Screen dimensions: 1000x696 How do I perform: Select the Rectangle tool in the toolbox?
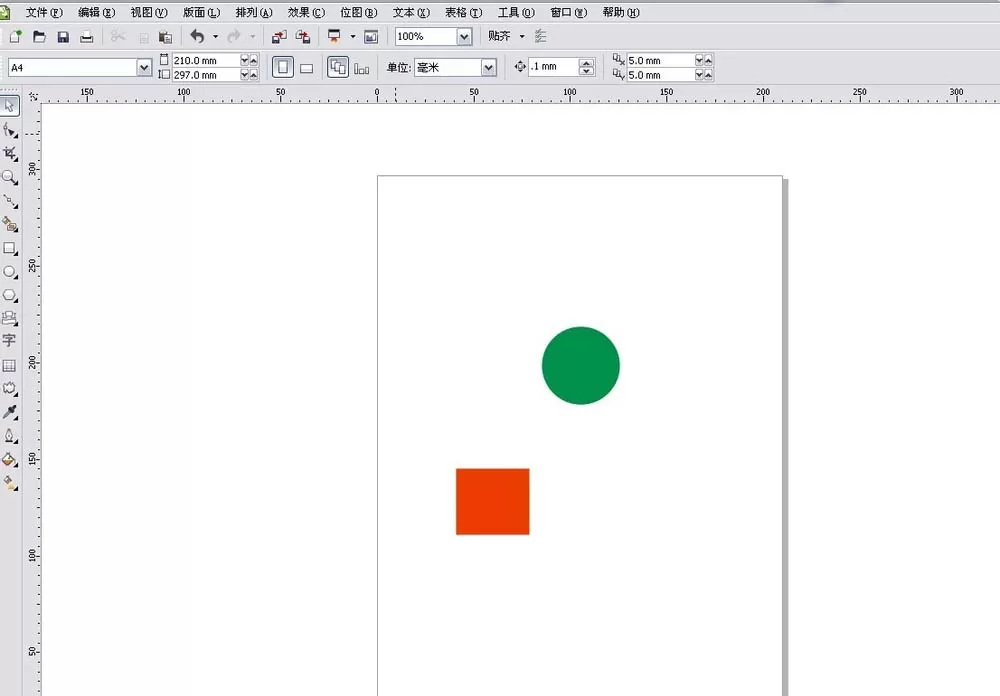coord(10,248)
